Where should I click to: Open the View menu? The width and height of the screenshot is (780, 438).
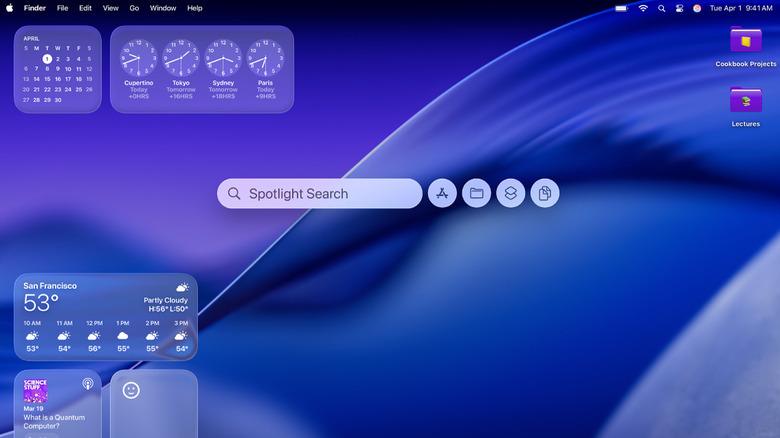[110, 8]
